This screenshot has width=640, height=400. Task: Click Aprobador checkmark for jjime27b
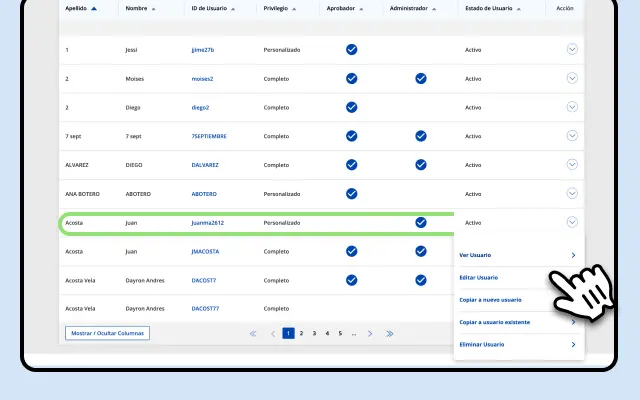(351, 49)
